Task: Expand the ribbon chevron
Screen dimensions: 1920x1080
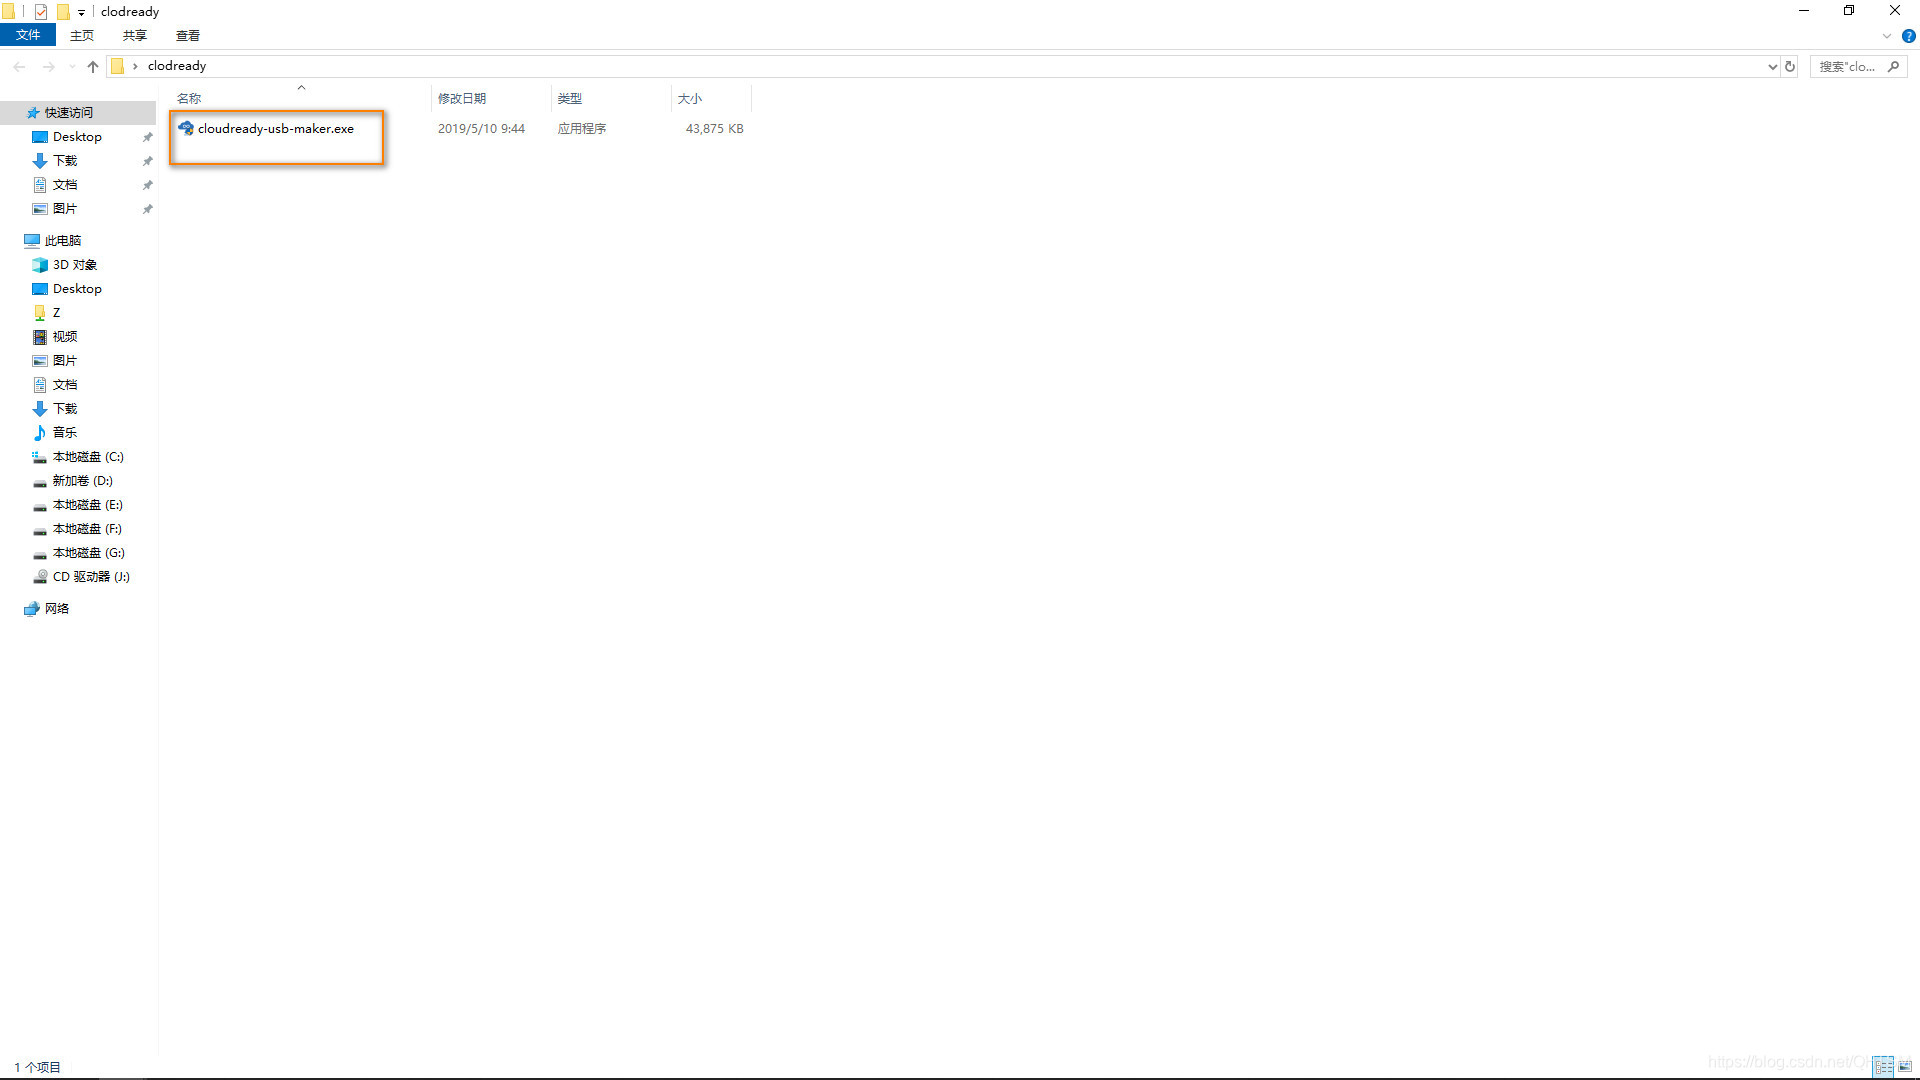Action: click(1886, 36)
